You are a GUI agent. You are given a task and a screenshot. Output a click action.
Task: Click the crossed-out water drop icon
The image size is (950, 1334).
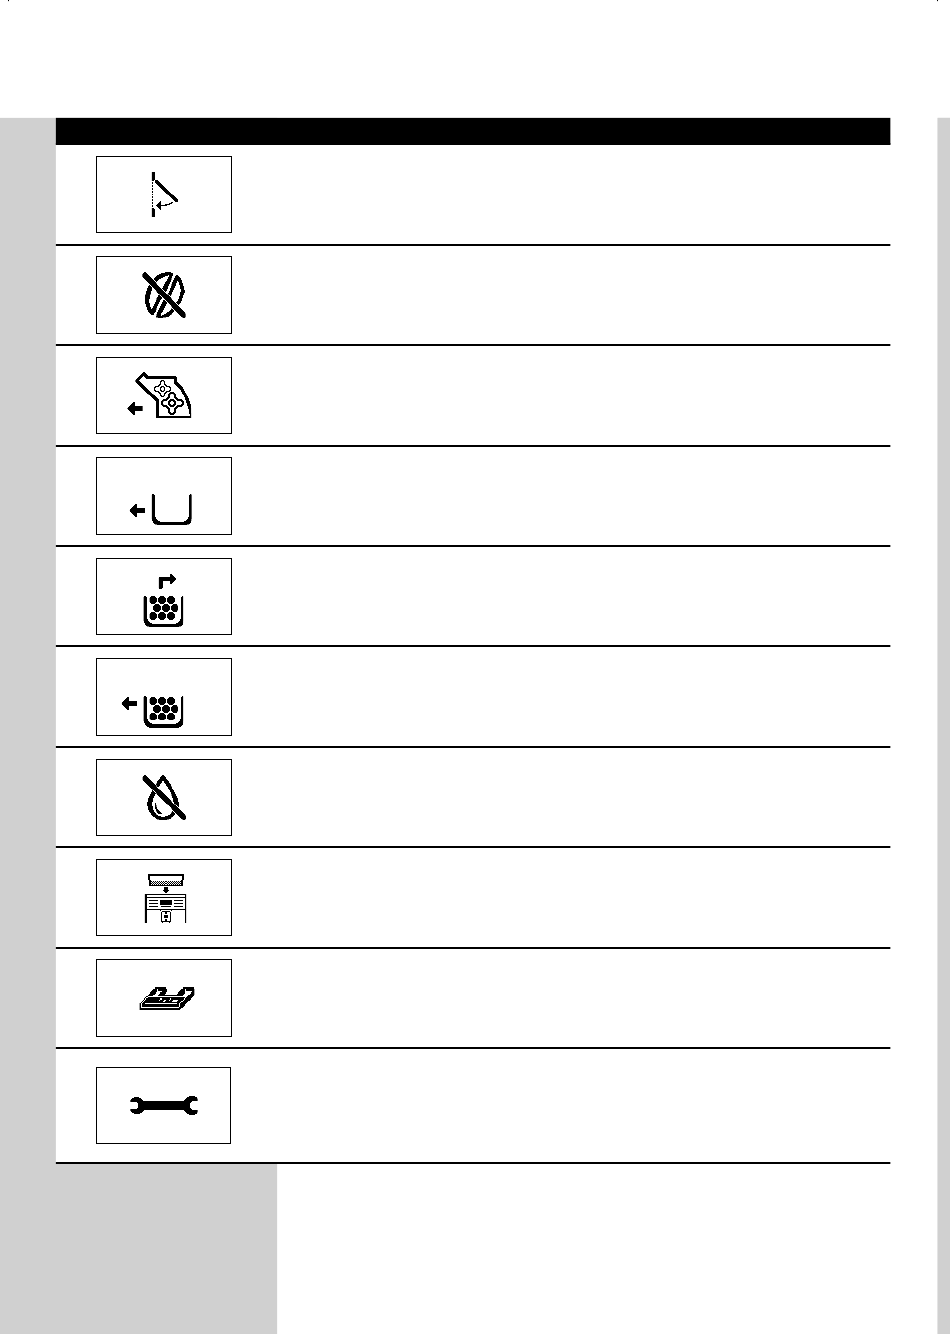pos(163,797)
